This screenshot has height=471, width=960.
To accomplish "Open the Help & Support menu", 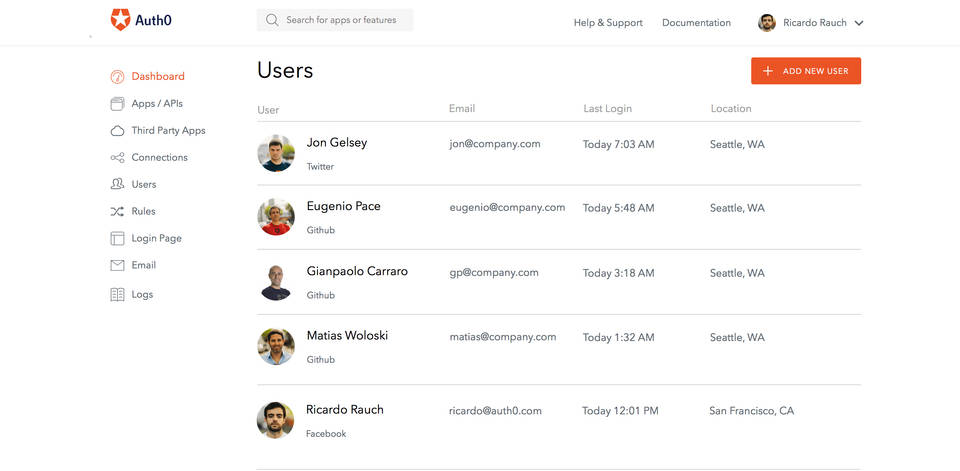I will [608, 23].
